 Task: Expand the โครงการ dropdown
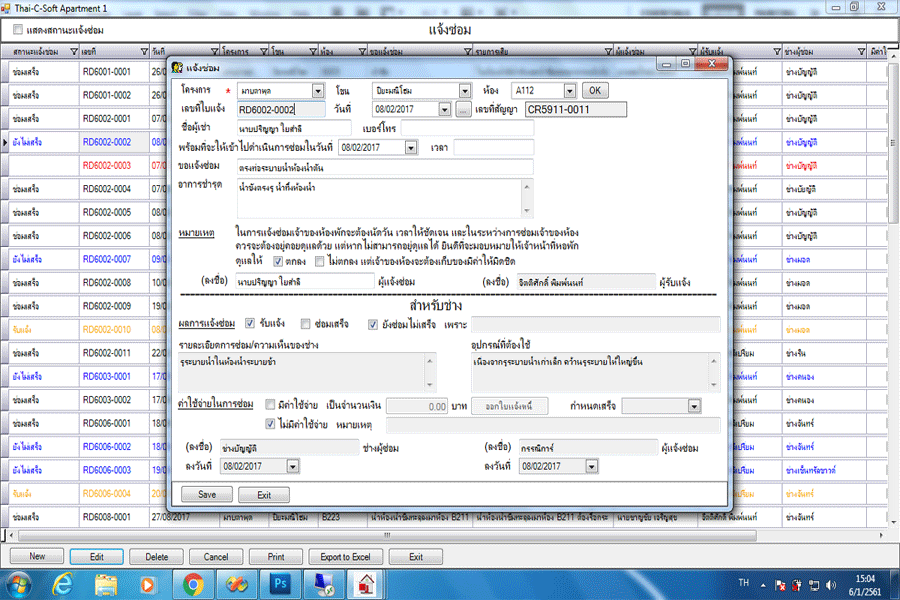tap(318, 91)
